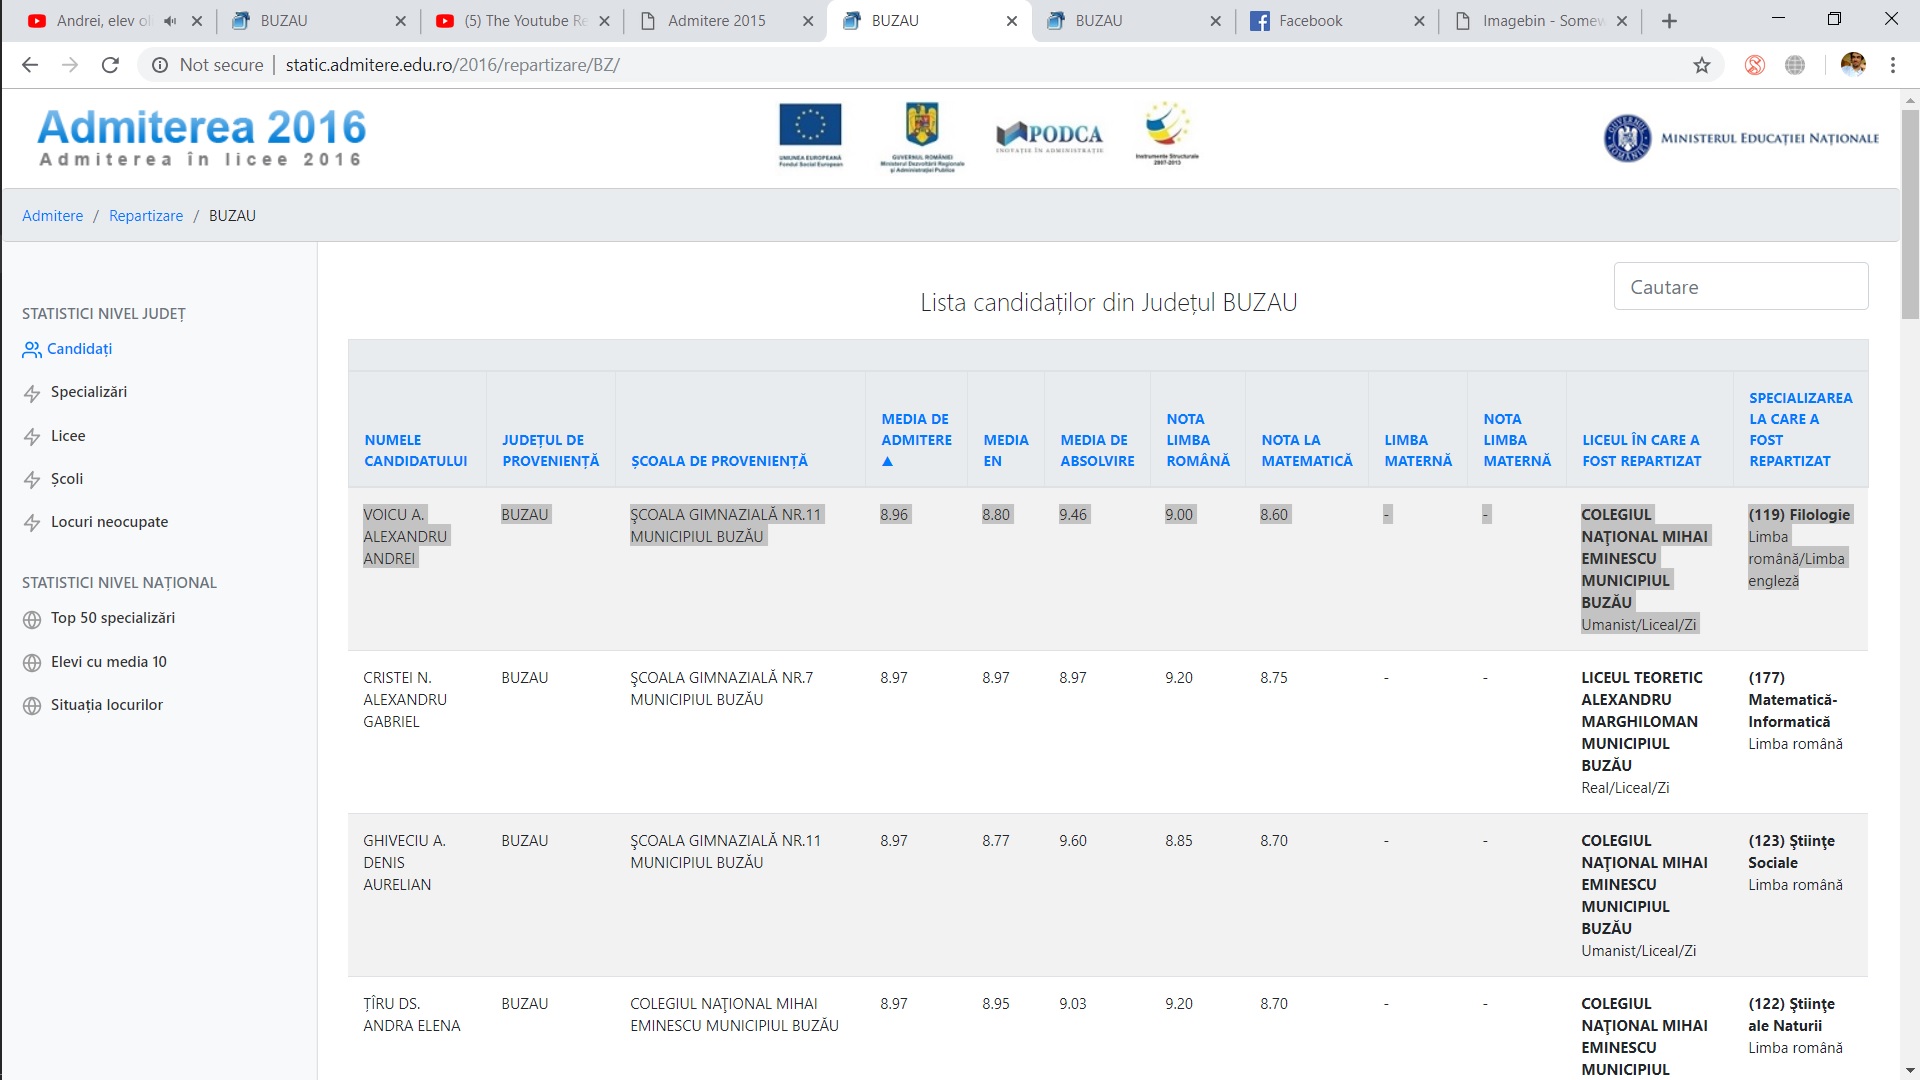
Task: Sort by 'Județul de proveniență' column header
Action: pyautogui.click(x=550, y=450)
